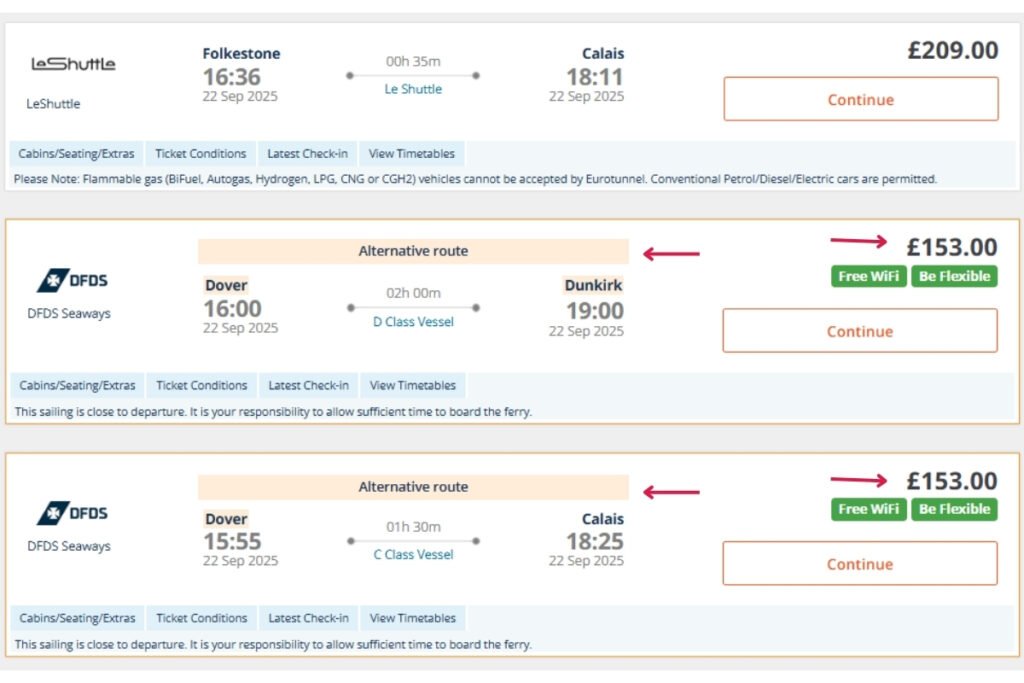Switch to View Timetables on LeShuttle row
This screenshot has width=1024, height=683.
[411, 153]
